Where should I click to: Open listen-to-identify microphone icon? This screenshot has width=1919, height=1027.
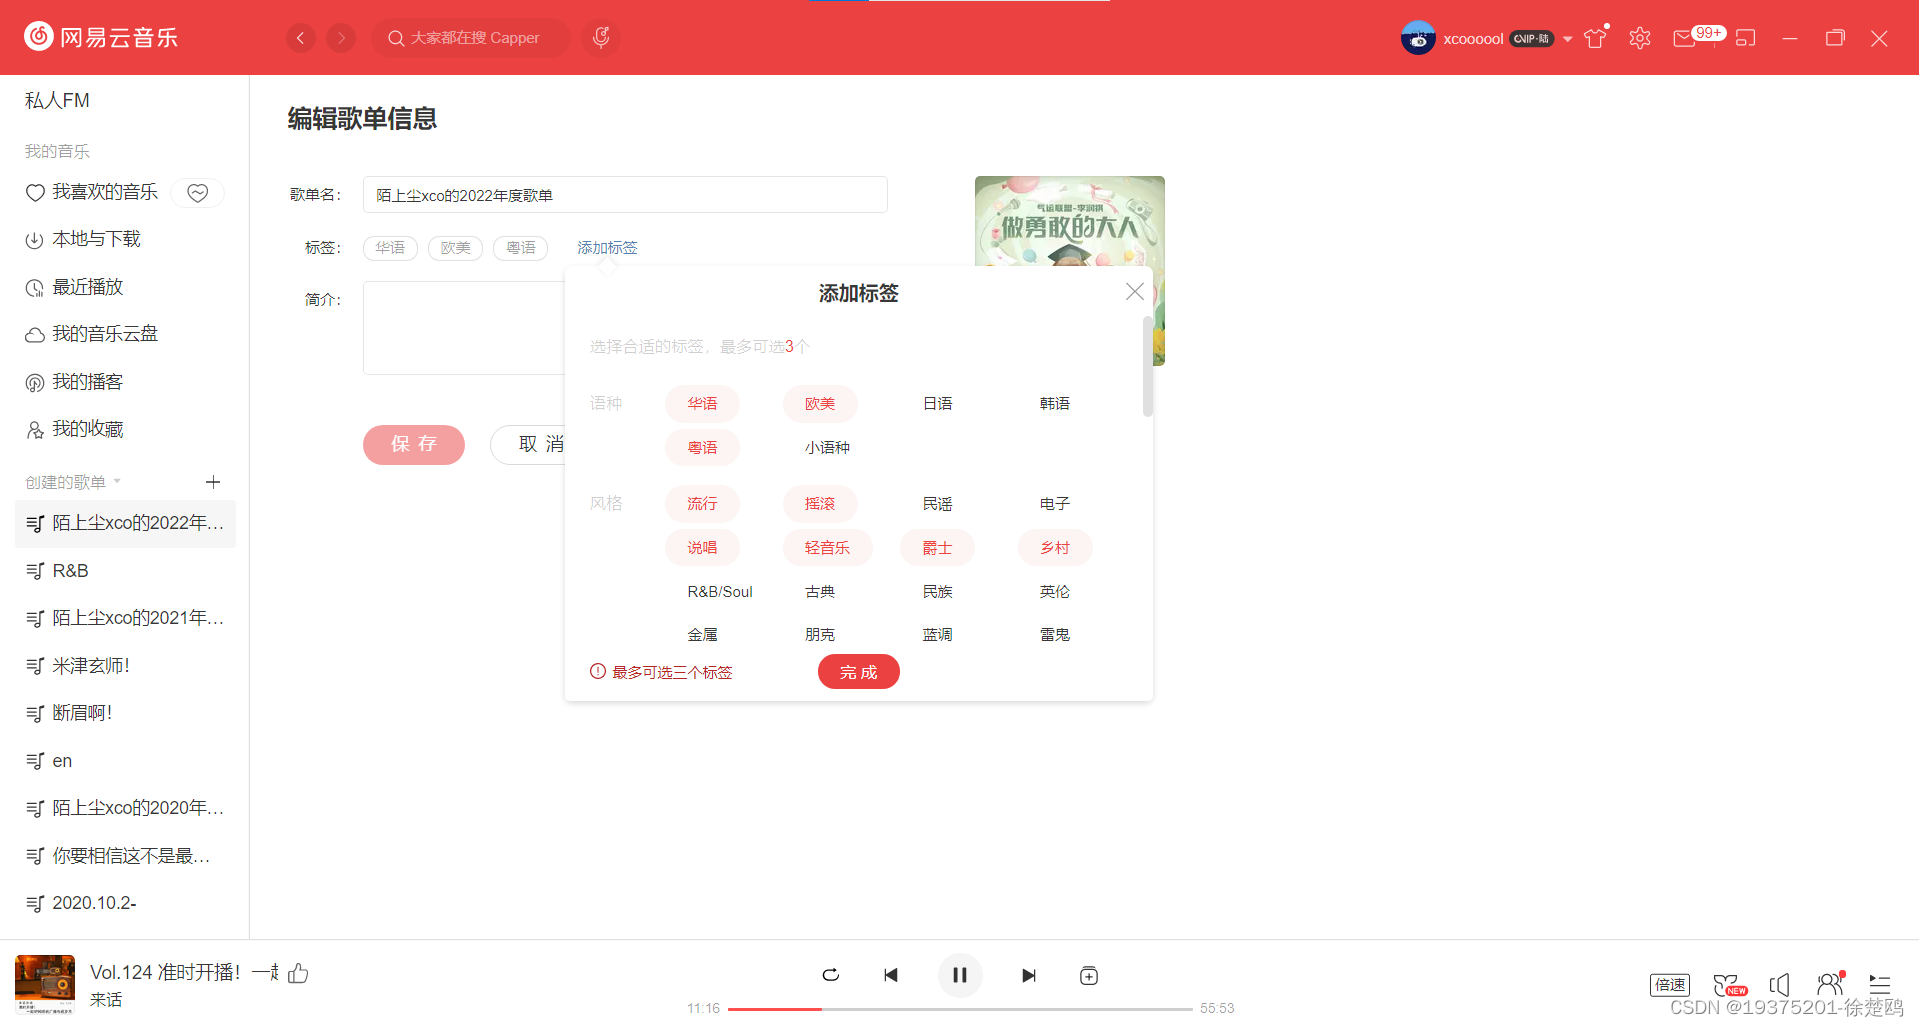click(601, 38)
